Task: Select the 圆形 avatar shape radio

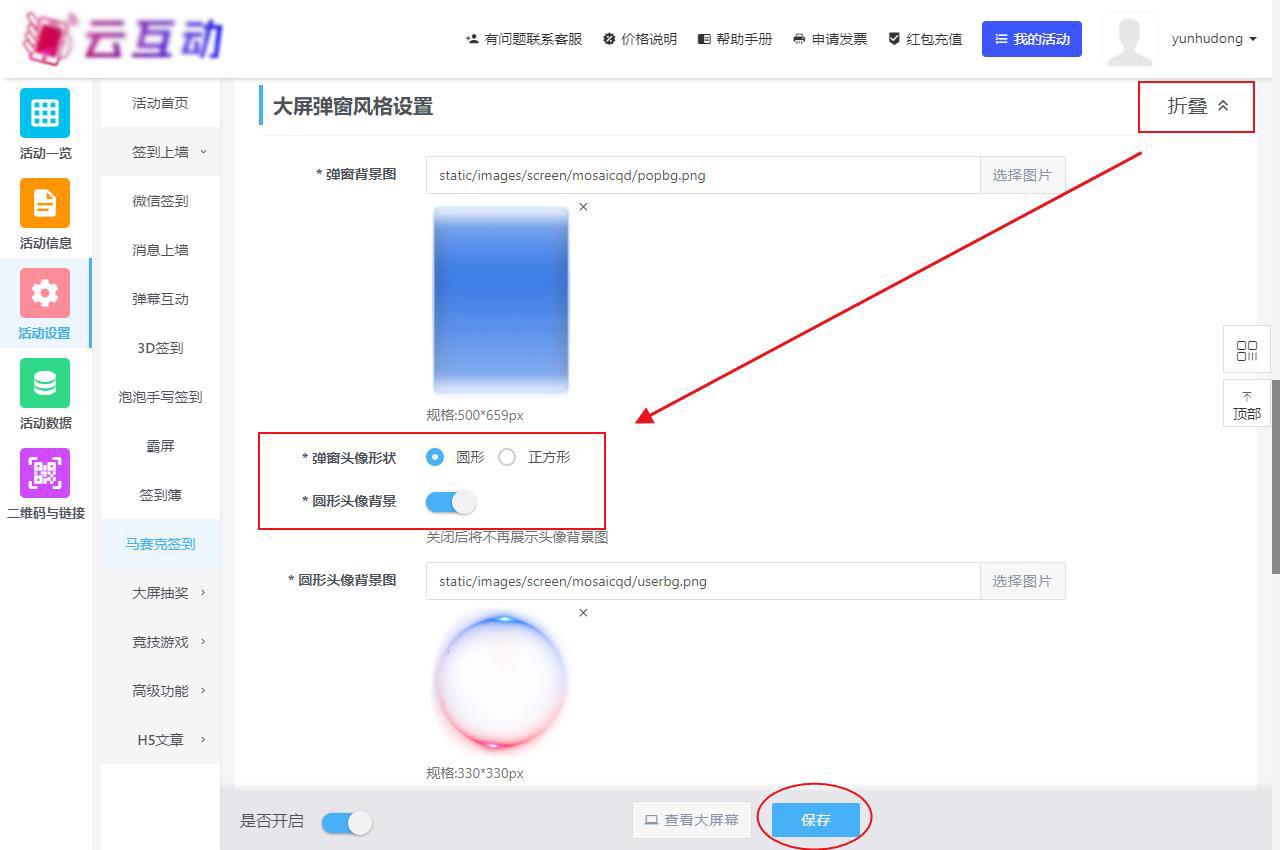Action: (435, 457)
